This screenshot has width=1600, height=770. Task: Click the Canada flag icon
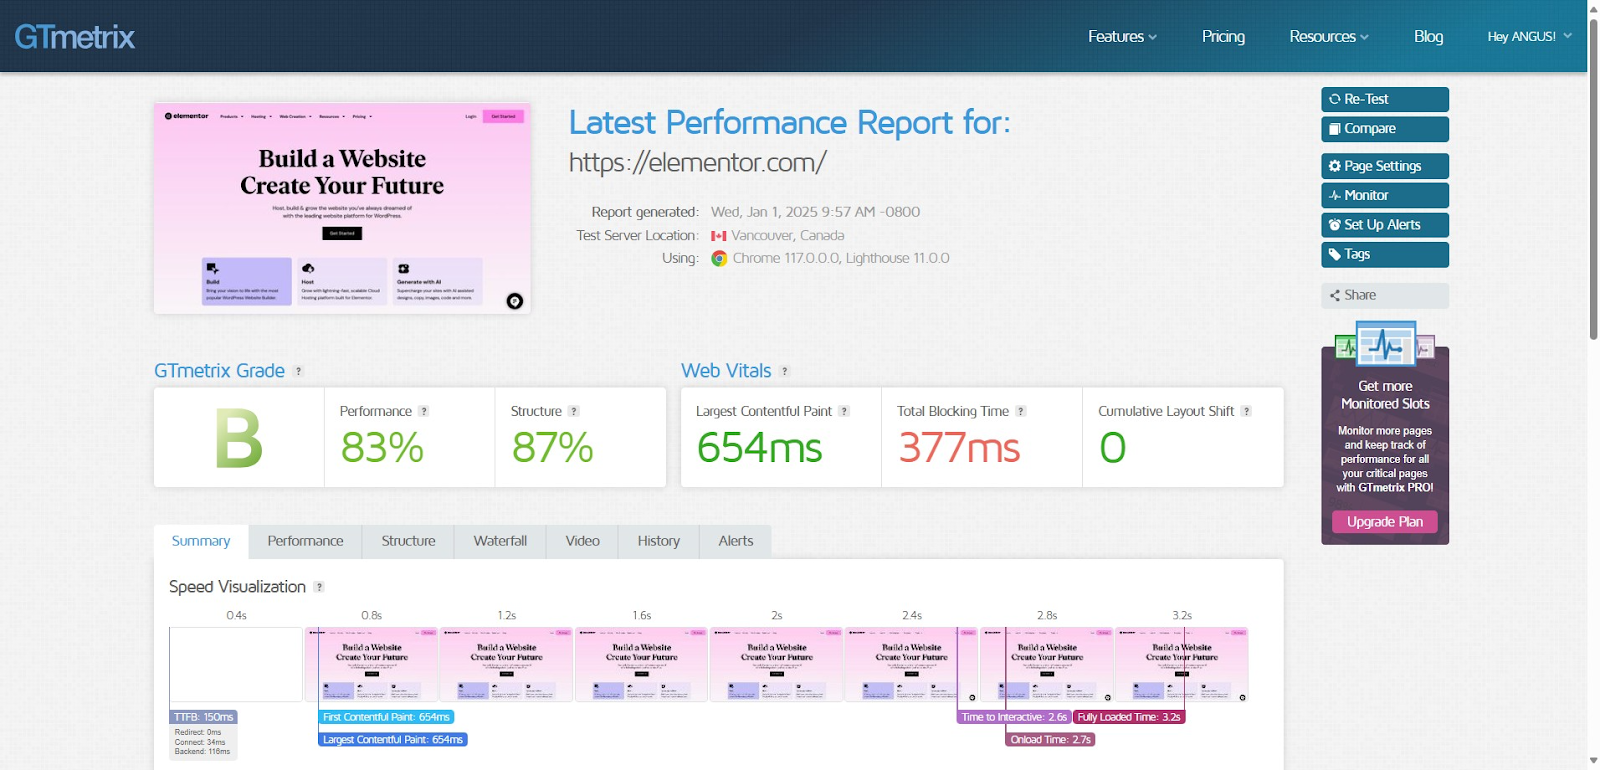718,236
